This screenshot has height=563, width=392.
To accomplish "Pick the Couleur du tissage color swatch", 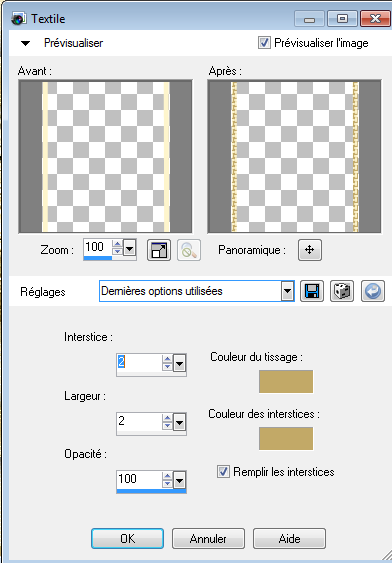I will (286, 381).
